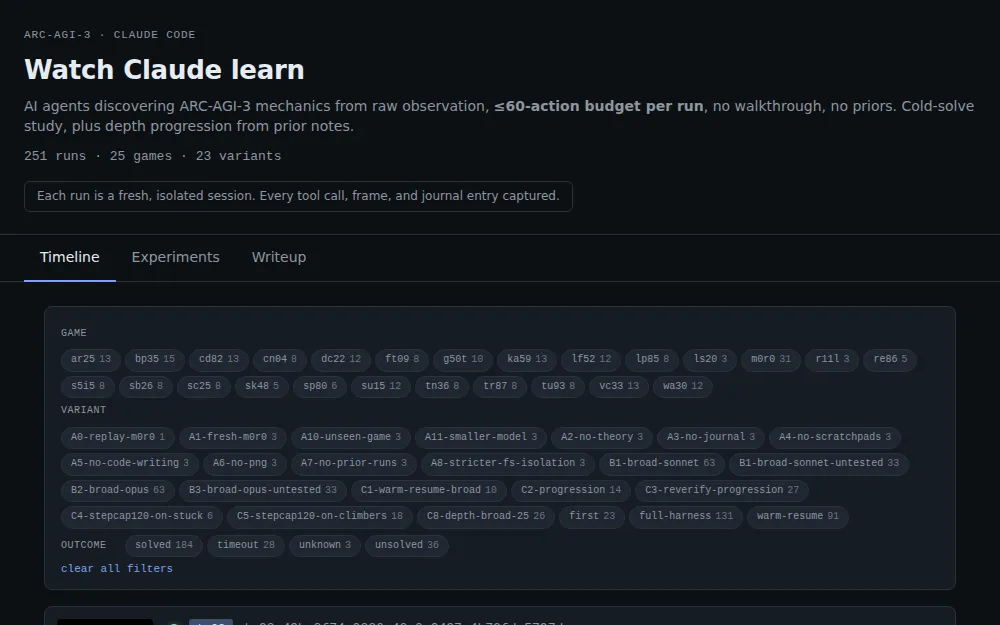Screen dimensions: 1000x625
Task: Filter by variant A0-replay-m0r0
Action: click(117, 438)
